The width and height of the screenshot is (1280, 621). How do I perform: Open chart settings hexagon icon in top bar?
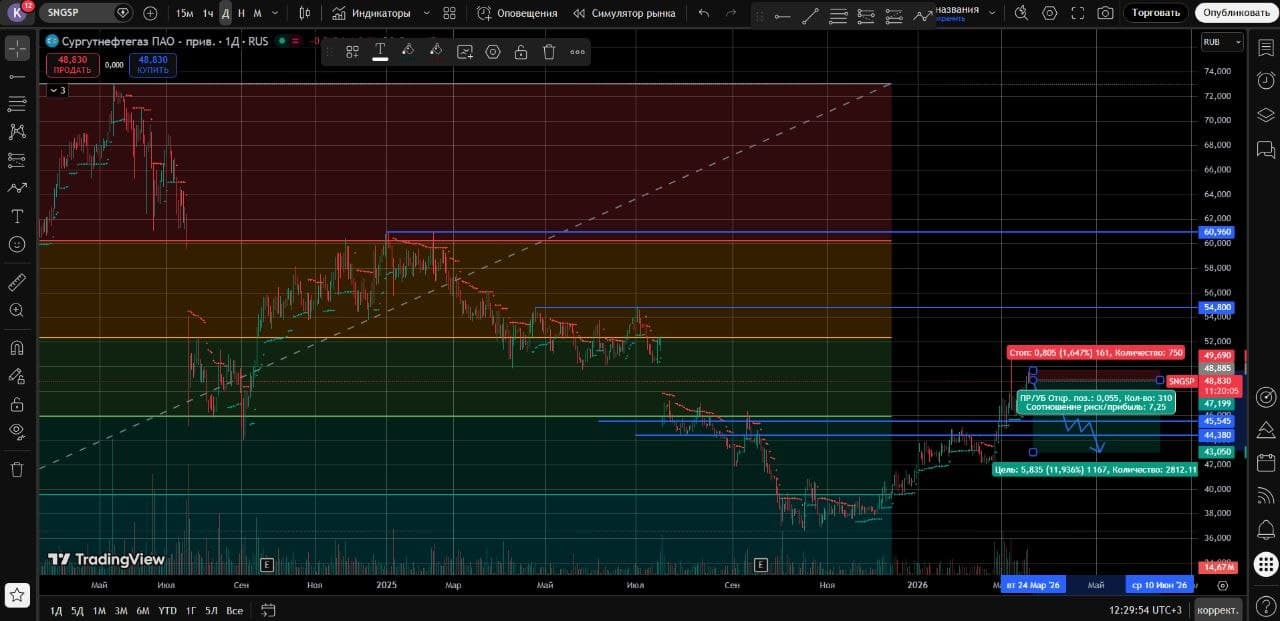coord(1049,13)
